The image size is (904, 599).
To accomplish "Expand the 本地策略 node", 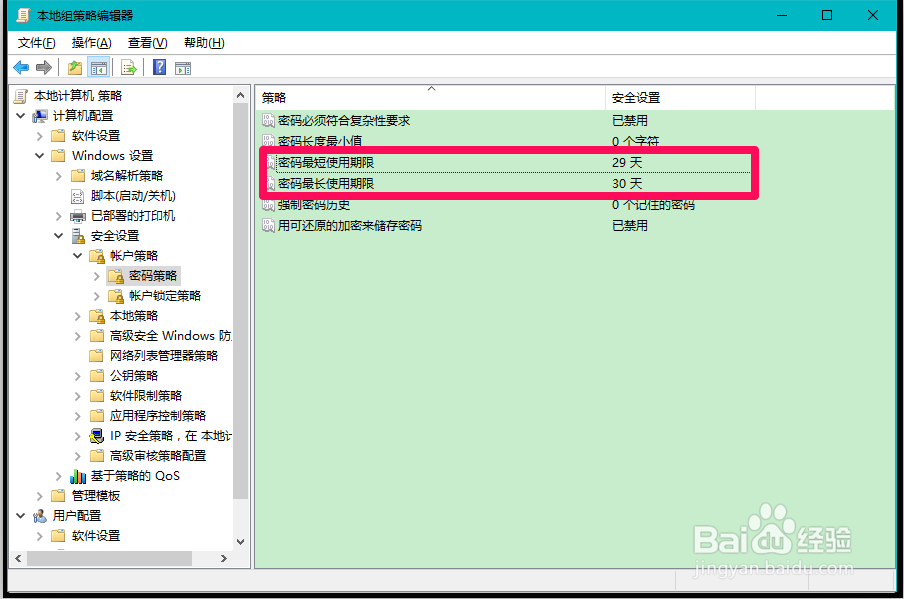I will click(x=76, y=315).
